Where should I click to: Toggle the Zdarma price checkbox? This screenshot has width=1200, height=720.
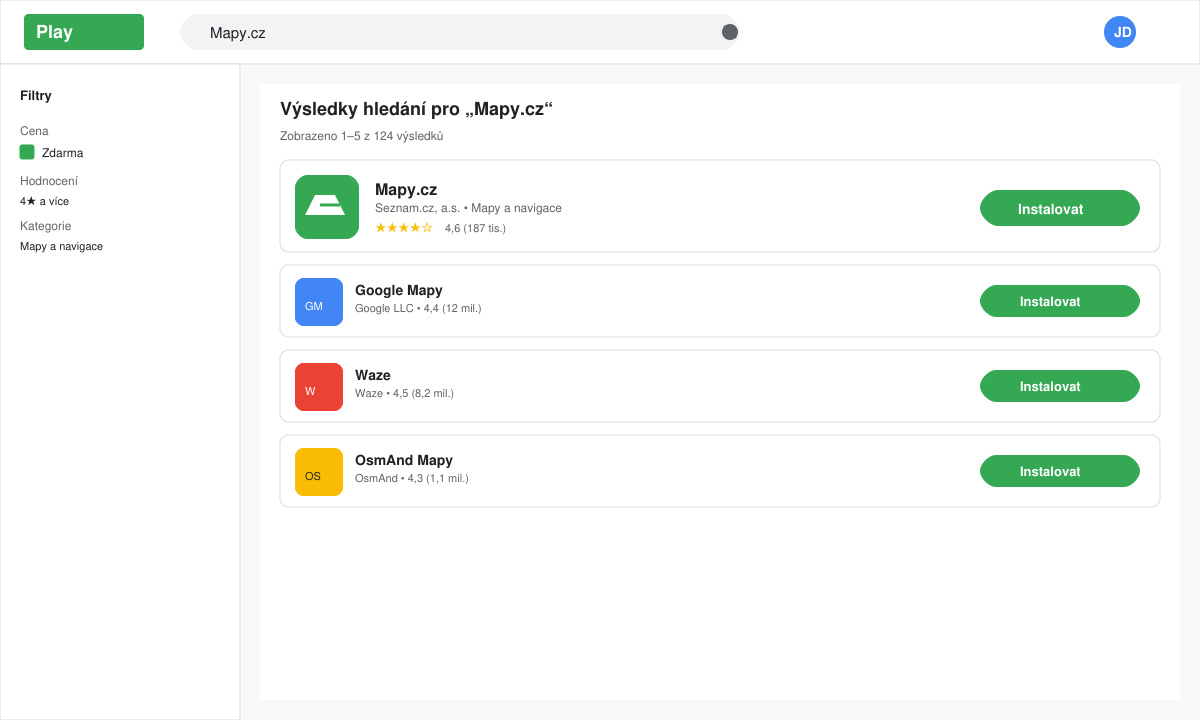[27, 152]
